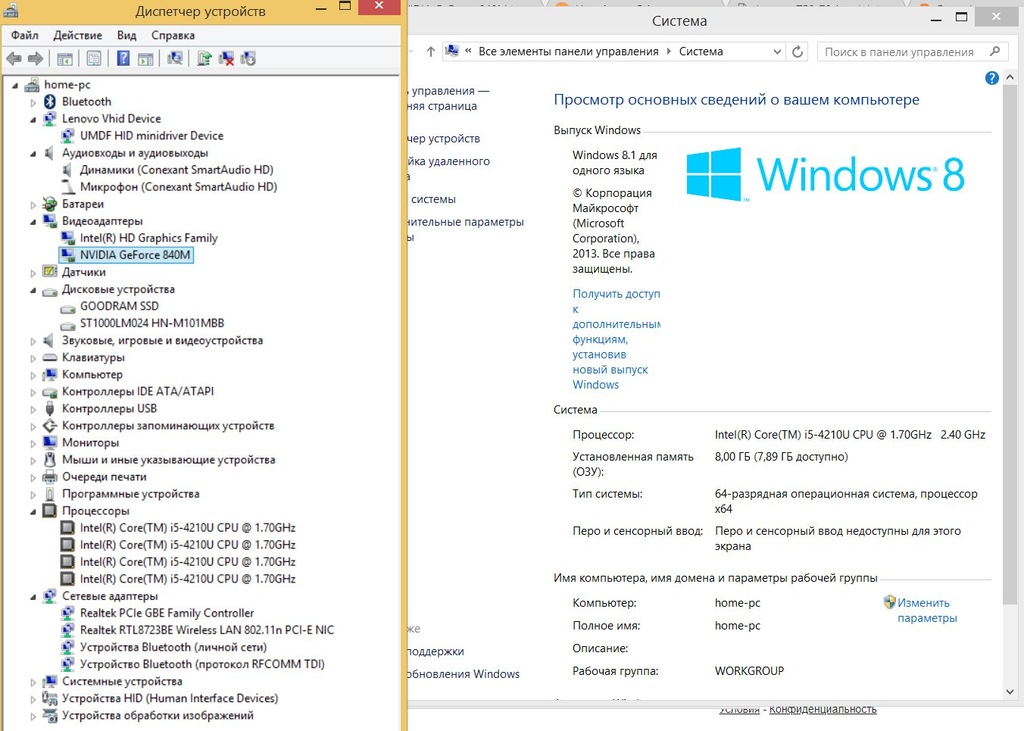The width and height of the screenshot is (1024, 731).
Task: Click the camera icon beside Устройства обработки изображений
Action: click(x=50, y=715)
